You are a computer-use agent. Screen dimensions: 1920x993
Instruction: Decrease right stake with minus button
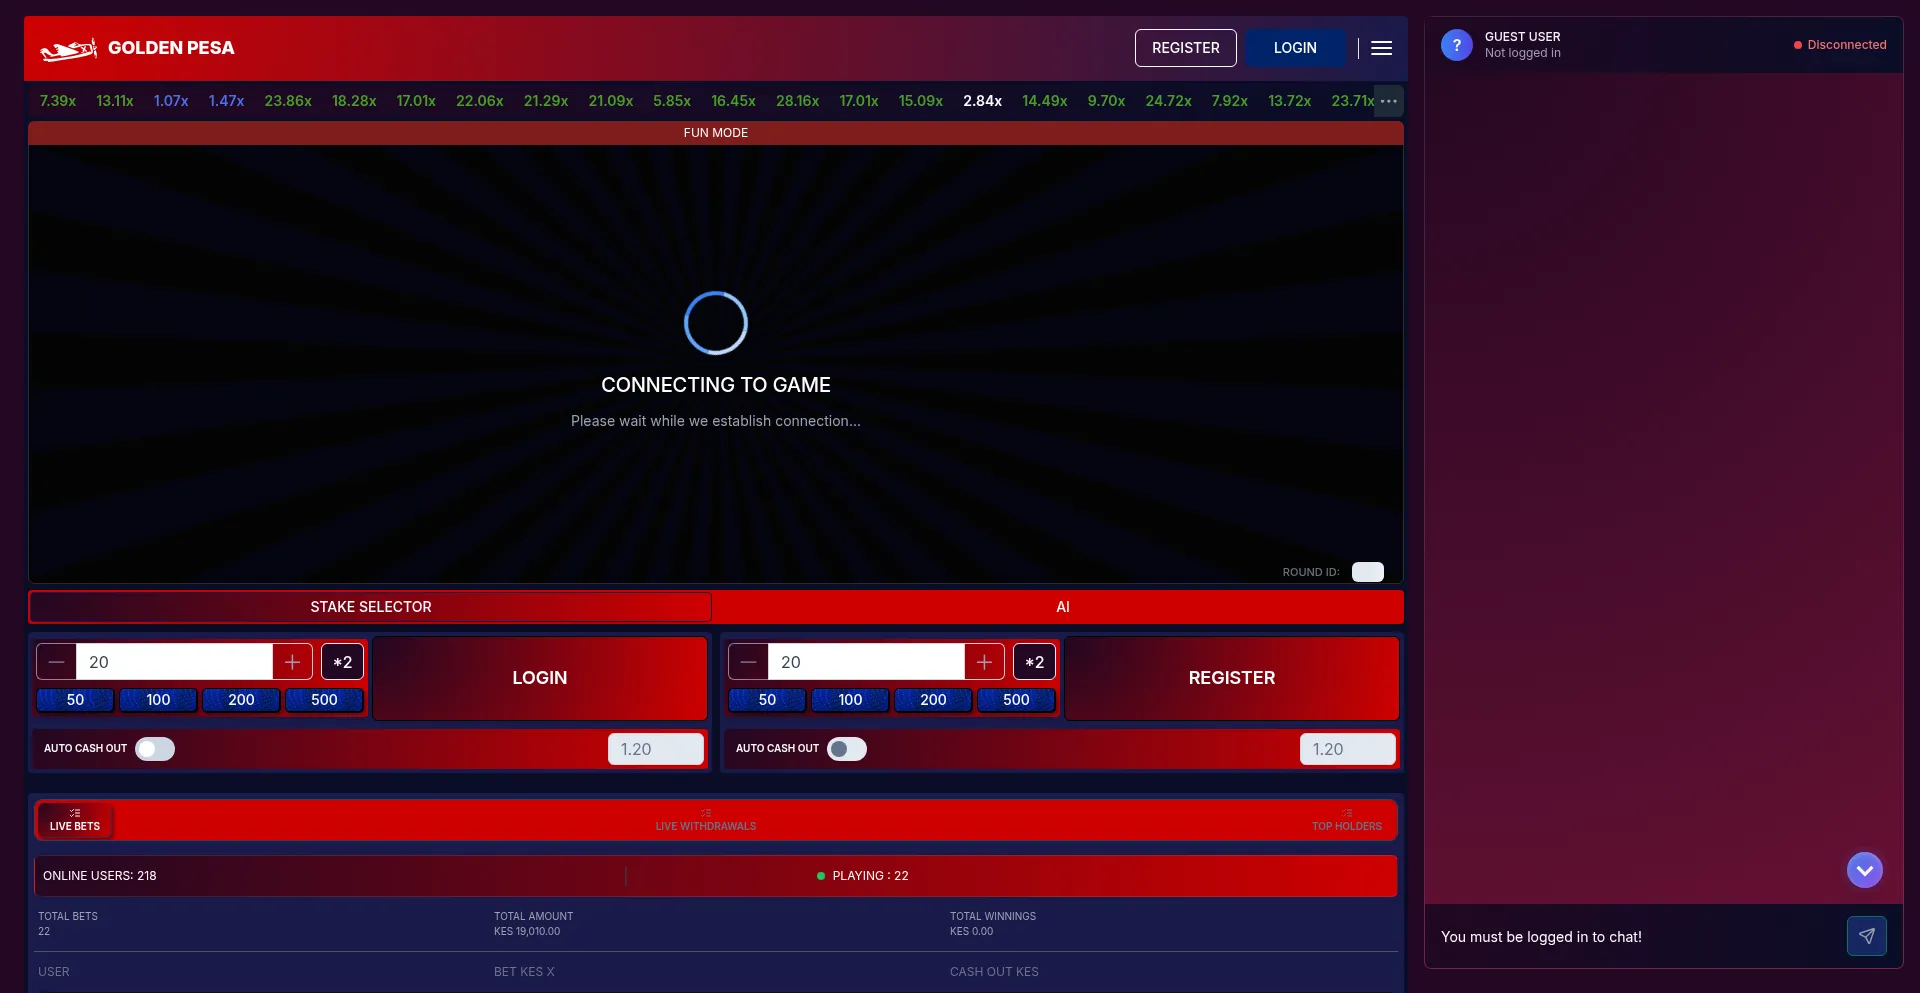pyautogui.click(x=748, y=662)
